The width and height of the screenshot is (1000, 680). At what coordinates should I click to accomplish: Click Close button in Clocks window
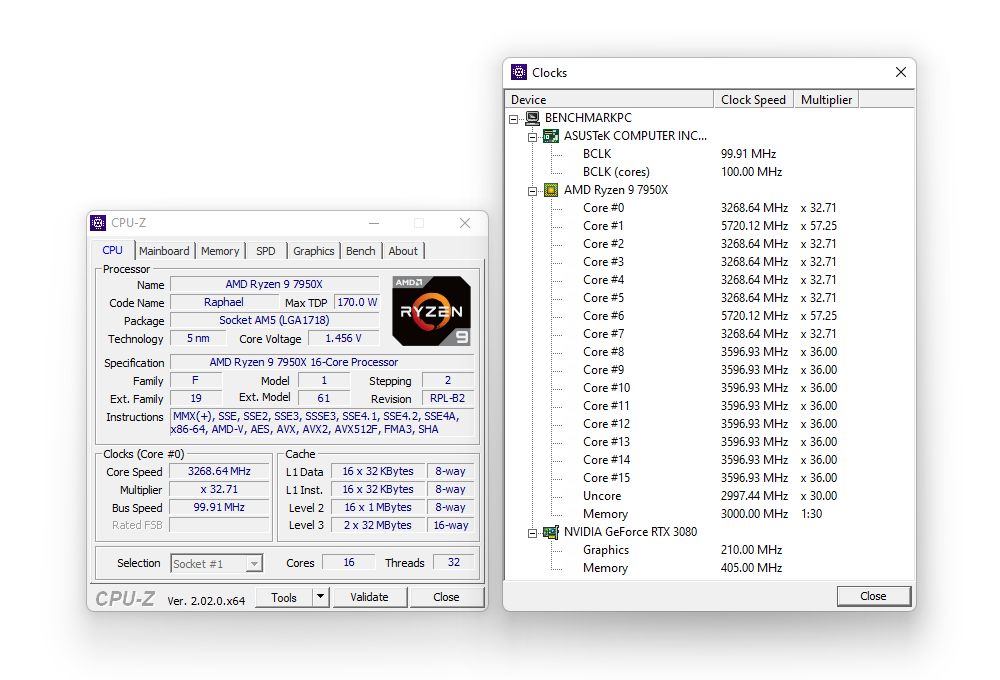tap(873, 596)
